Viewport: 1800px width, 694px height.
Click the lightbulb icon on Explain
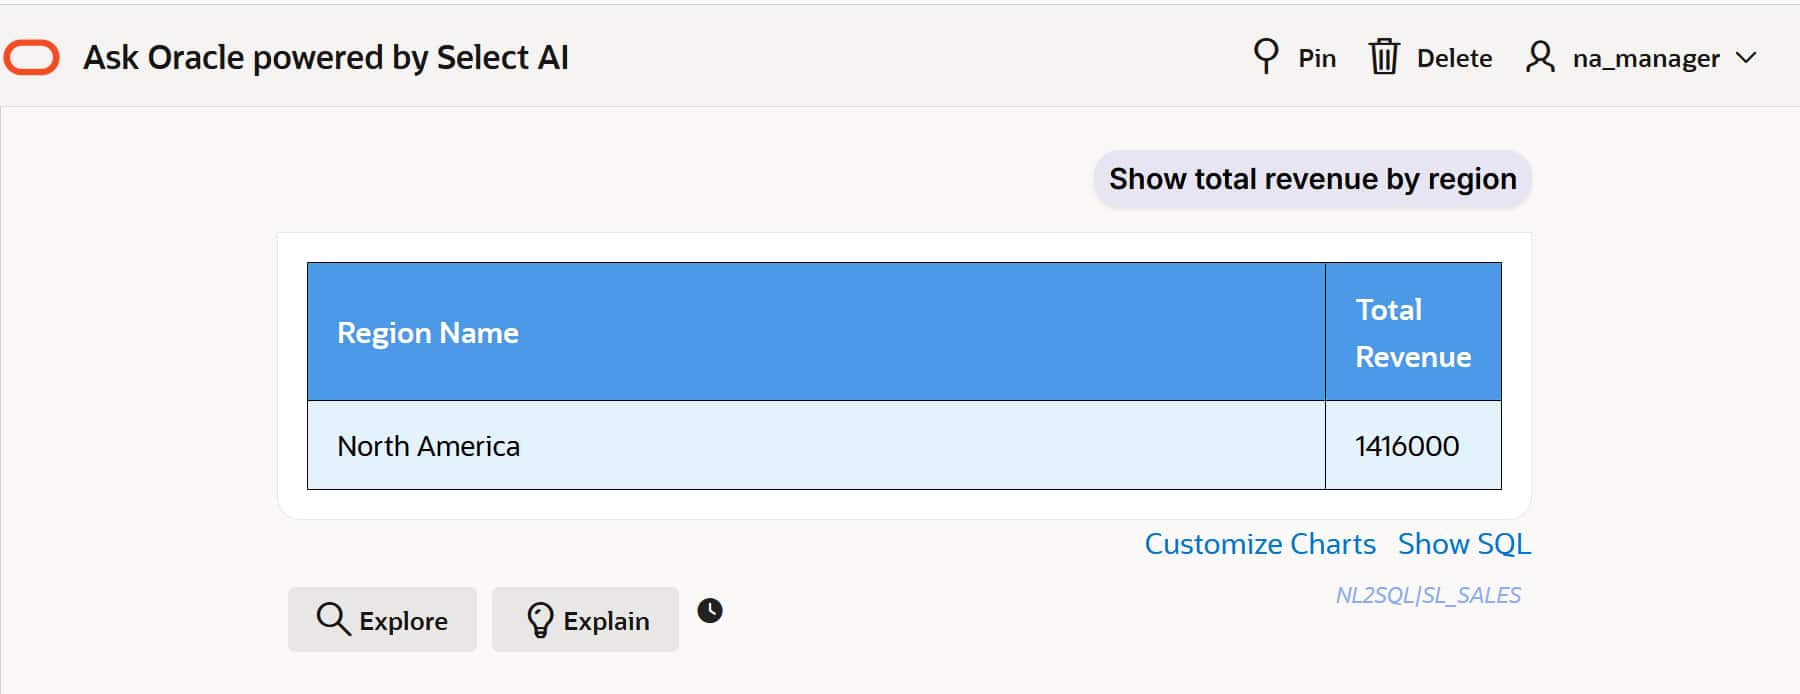540,621
